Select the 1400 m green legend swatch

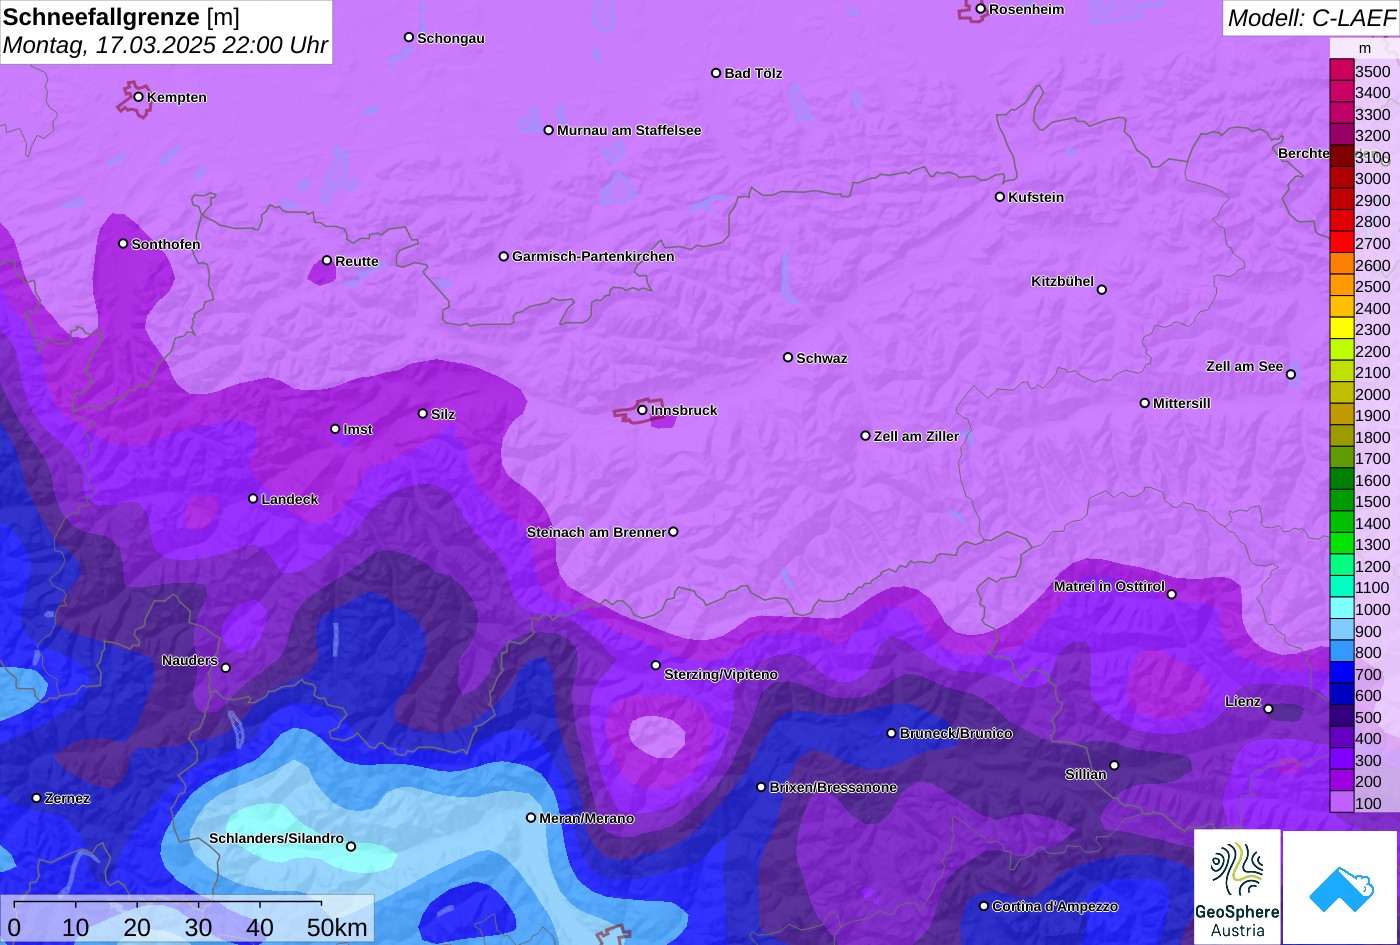1341,522
